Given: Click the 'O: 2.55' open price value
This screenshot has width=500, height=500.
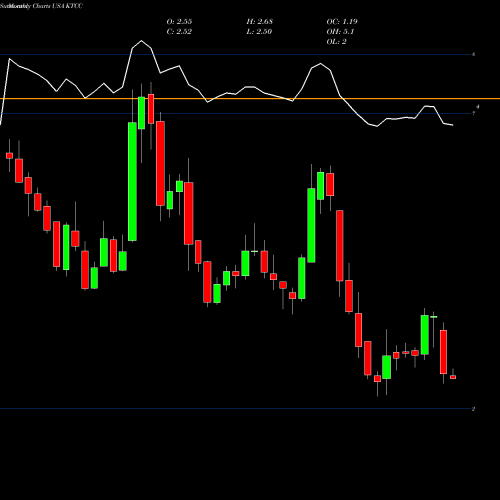Looking at the screenshot, I should tap(179, 22).
